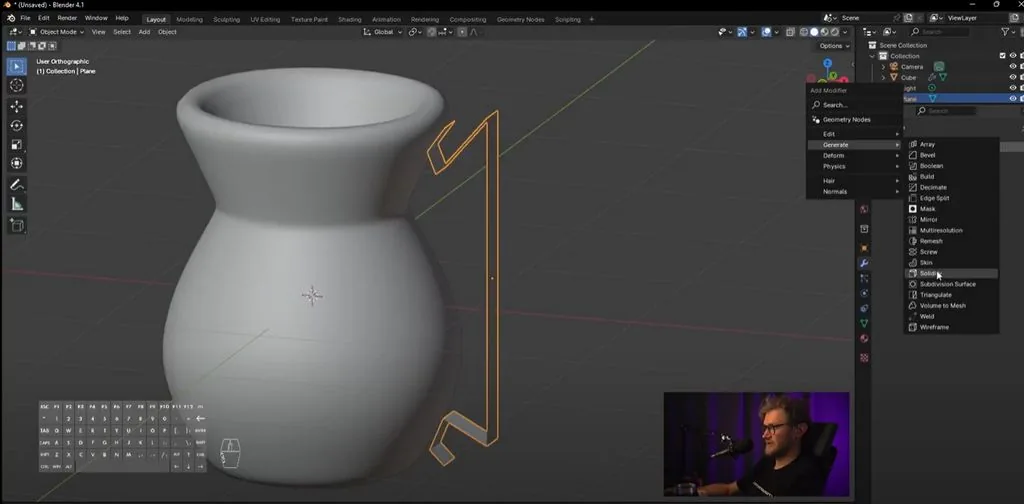1024x504 pixels.
Task: Choose Geometry Nodes in Add Modifier
Action: pos(854,119)
